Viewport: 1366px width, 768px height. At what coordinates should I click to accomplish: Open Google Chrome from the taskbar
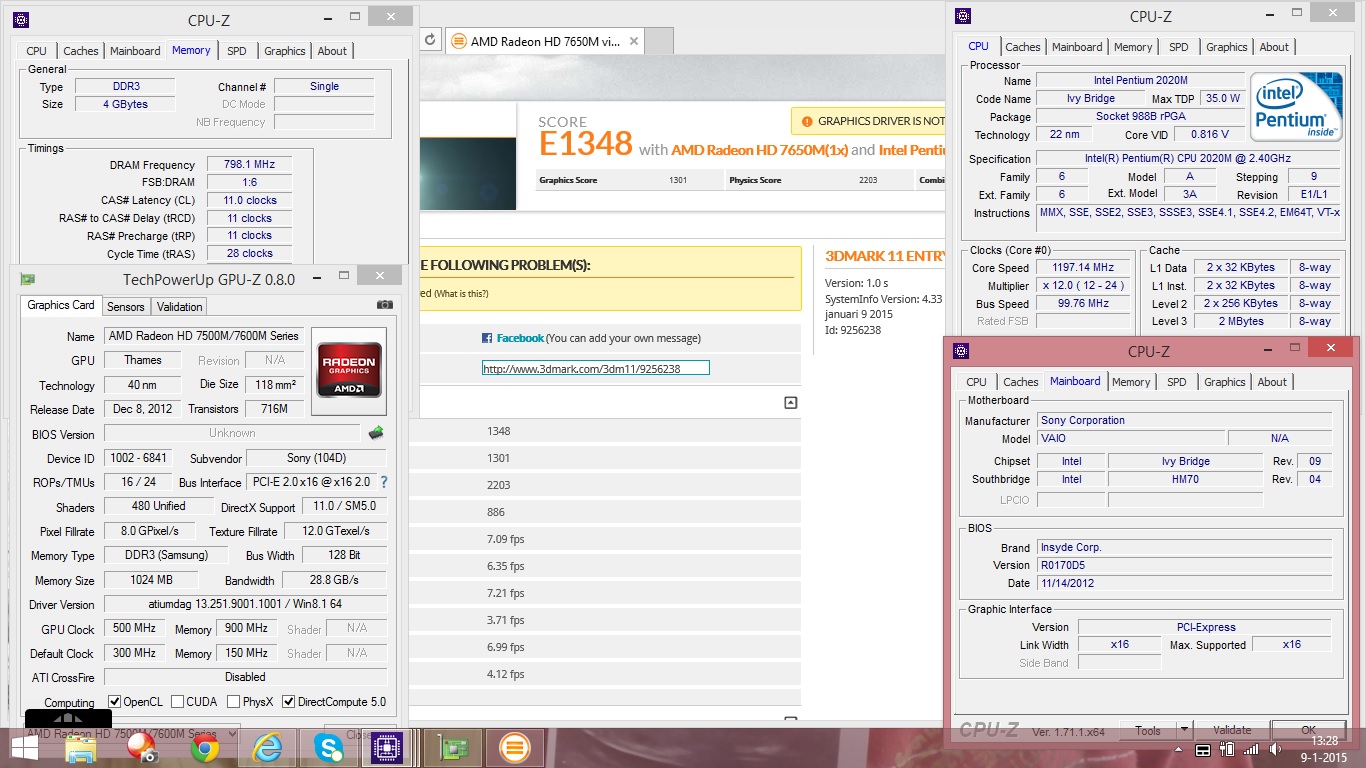tap(205, 748)
